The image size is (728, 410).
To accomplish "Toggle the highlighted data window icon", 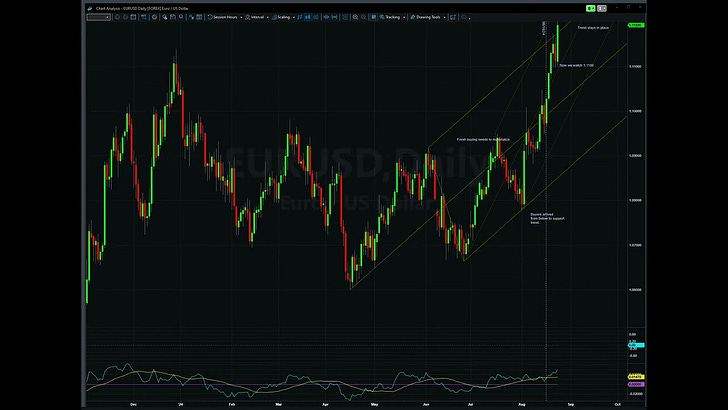I will [x=374, y=17].
